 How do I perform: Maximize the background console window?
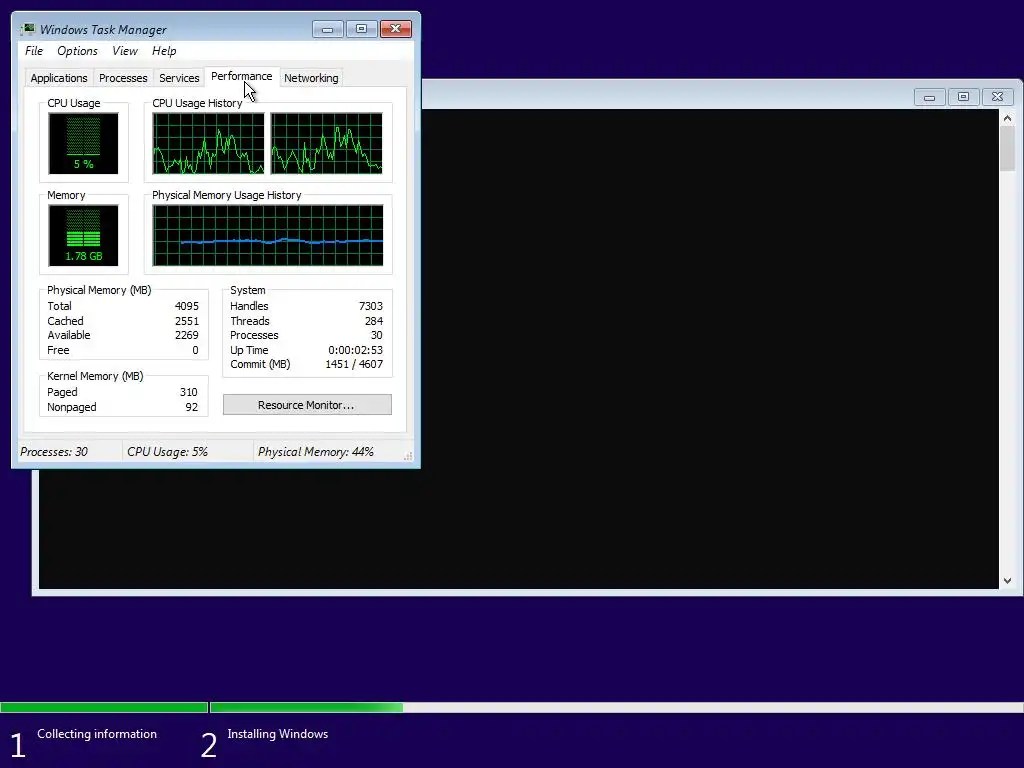point(963,97)
